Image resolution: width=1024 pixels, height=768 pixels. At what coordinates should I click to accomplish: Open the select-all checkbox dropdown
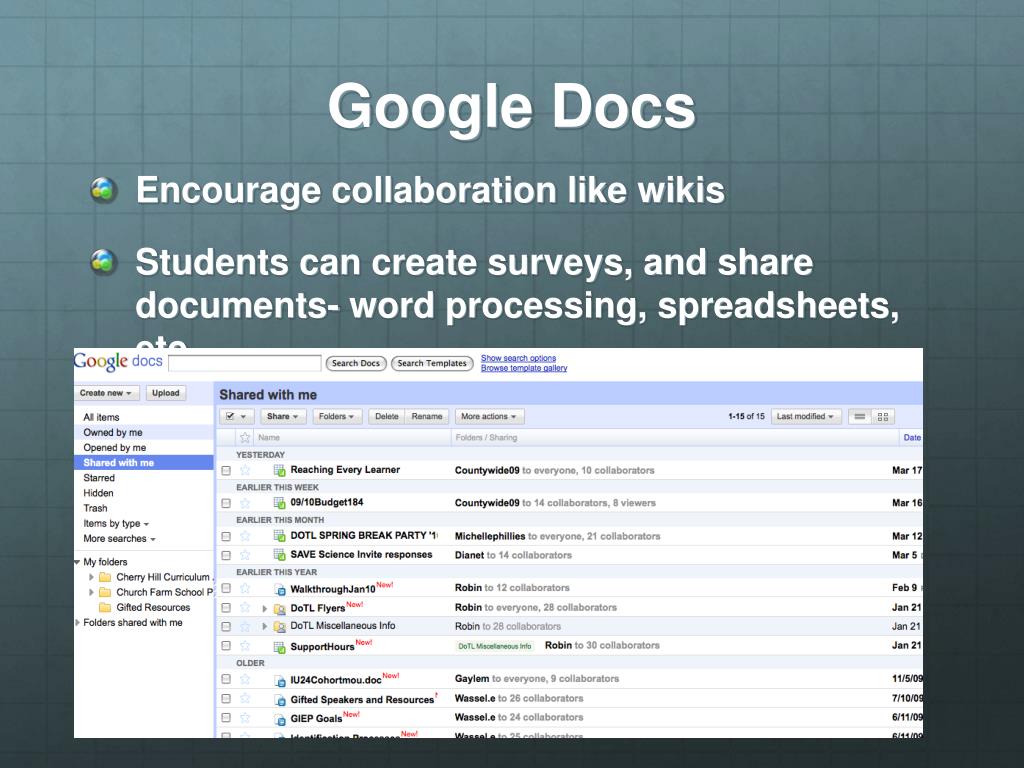236,417
